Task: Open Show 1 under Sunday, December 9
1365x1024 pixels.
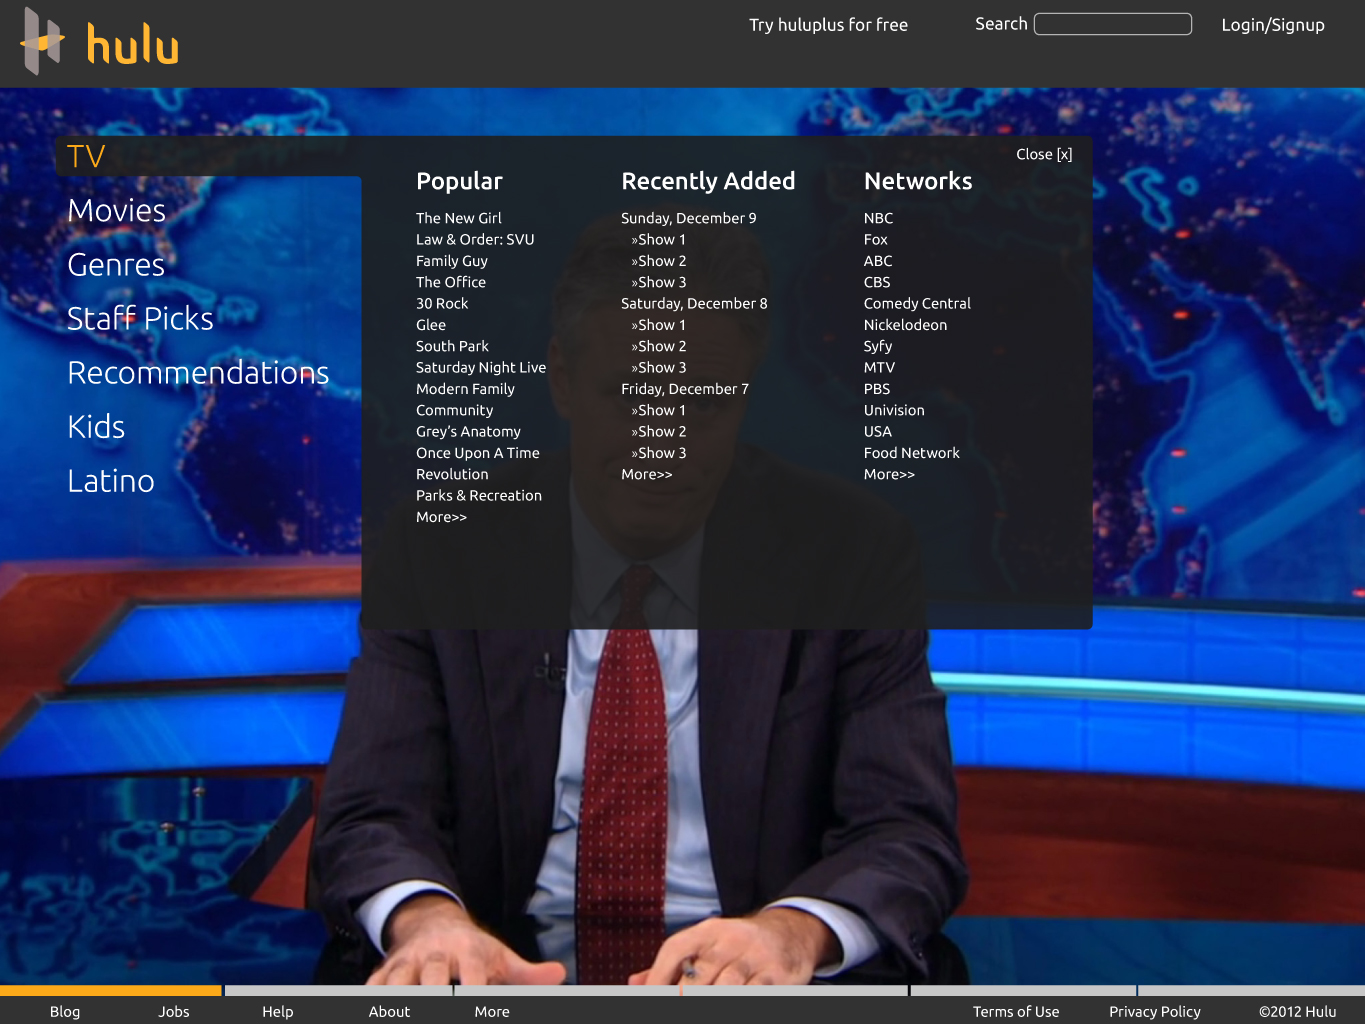Action: coord(661,239)
